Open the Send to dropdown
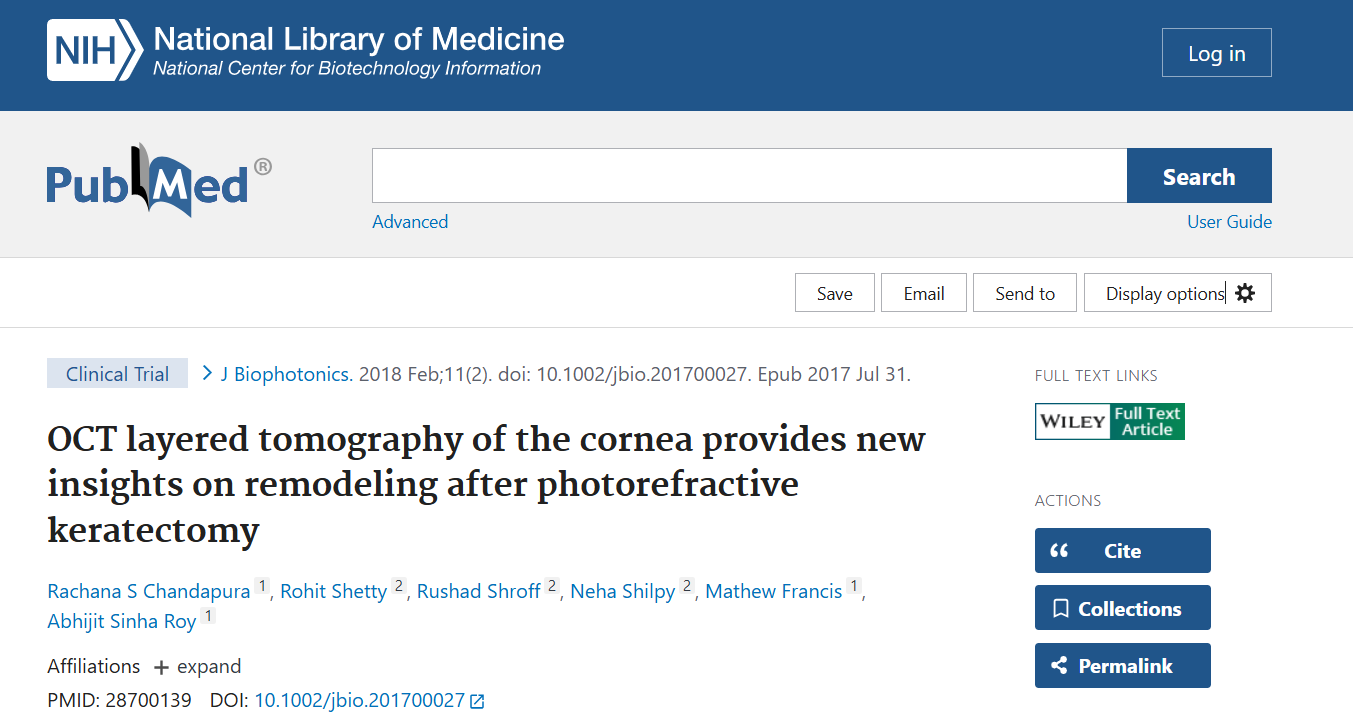The width and height of the screenshot is (1353, 727). pos(1024,292)
